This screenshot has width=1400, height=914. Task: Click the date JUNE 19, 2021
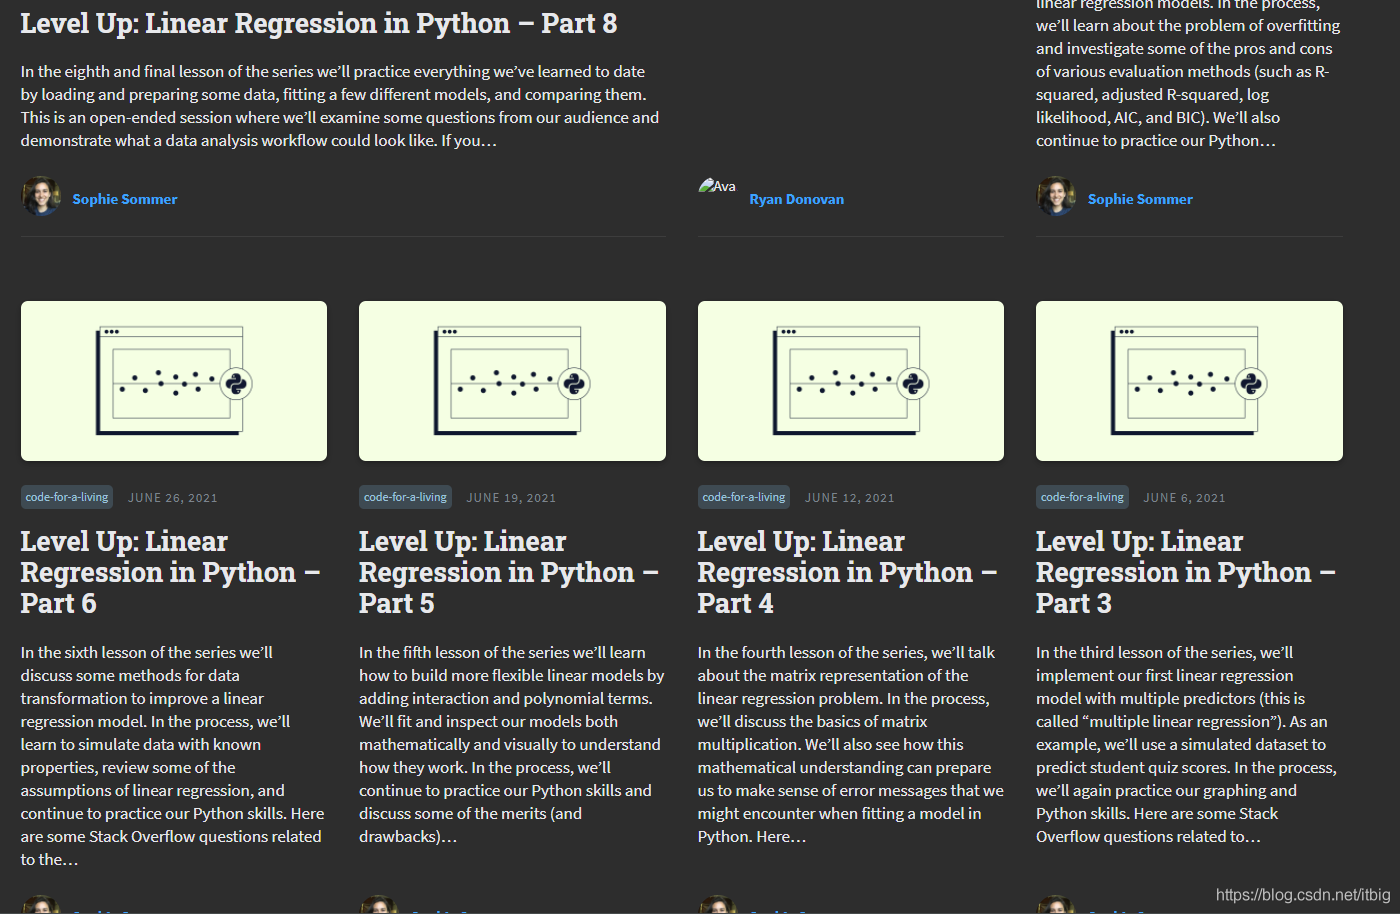pos(511,498)
